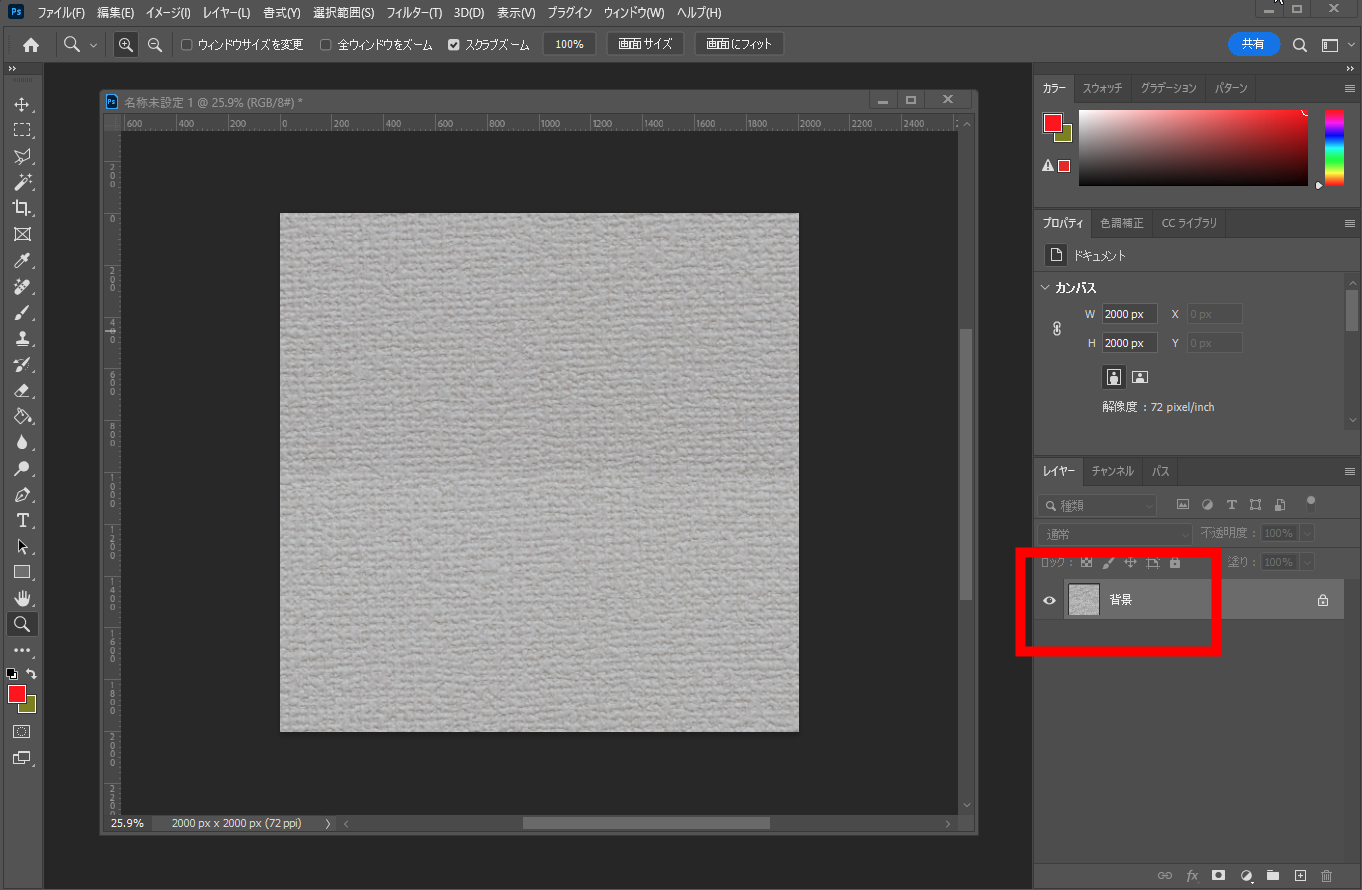Select the Crop tool
This screenshot has width=1362, height=890.
(21, 208)
